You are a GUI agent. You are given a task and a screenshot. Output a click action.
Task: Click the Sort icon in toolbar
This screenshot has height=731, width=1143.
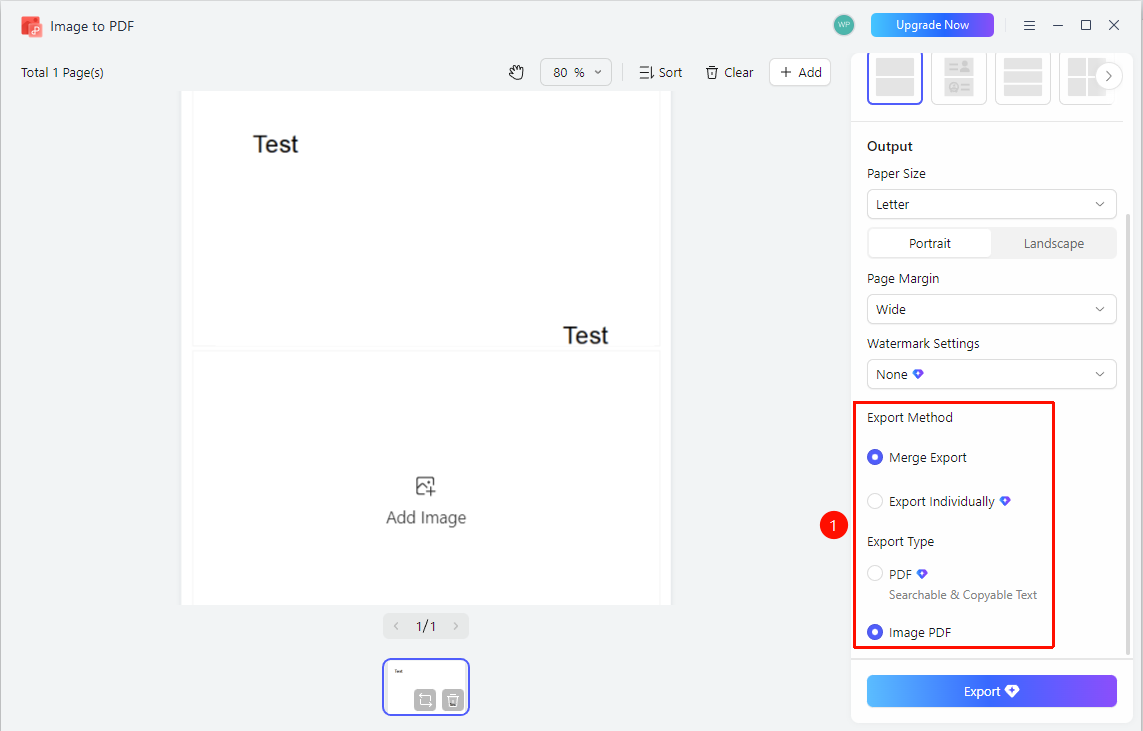(646, 72)
